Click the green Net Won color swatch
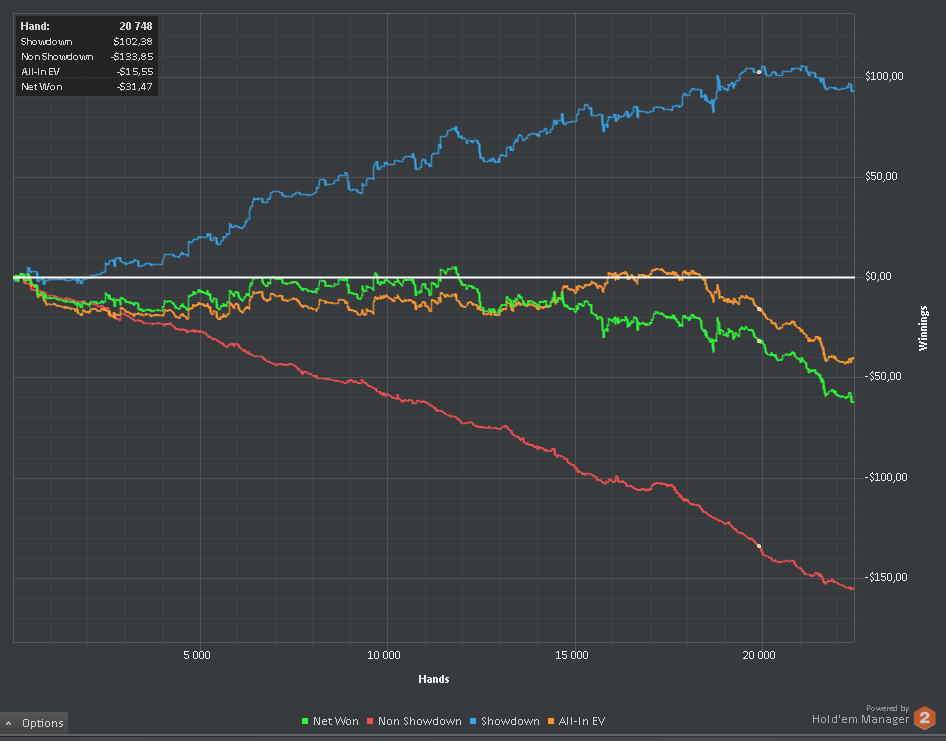946x741 pixels. coord(305,721)
